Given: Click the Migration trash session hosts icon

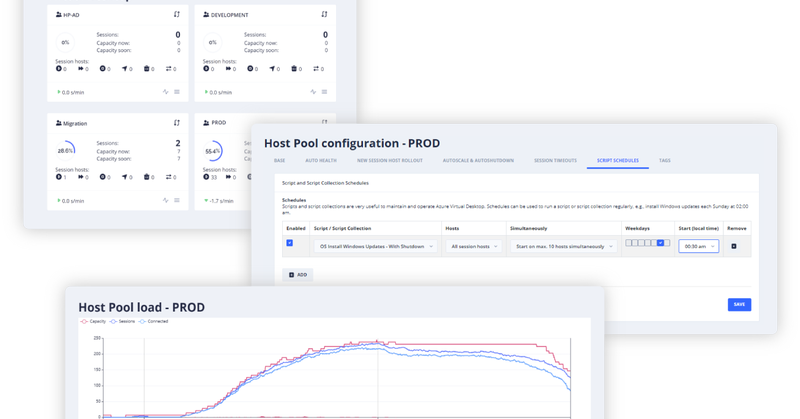Looking at the screenshot, I should [x=146, y=177].
